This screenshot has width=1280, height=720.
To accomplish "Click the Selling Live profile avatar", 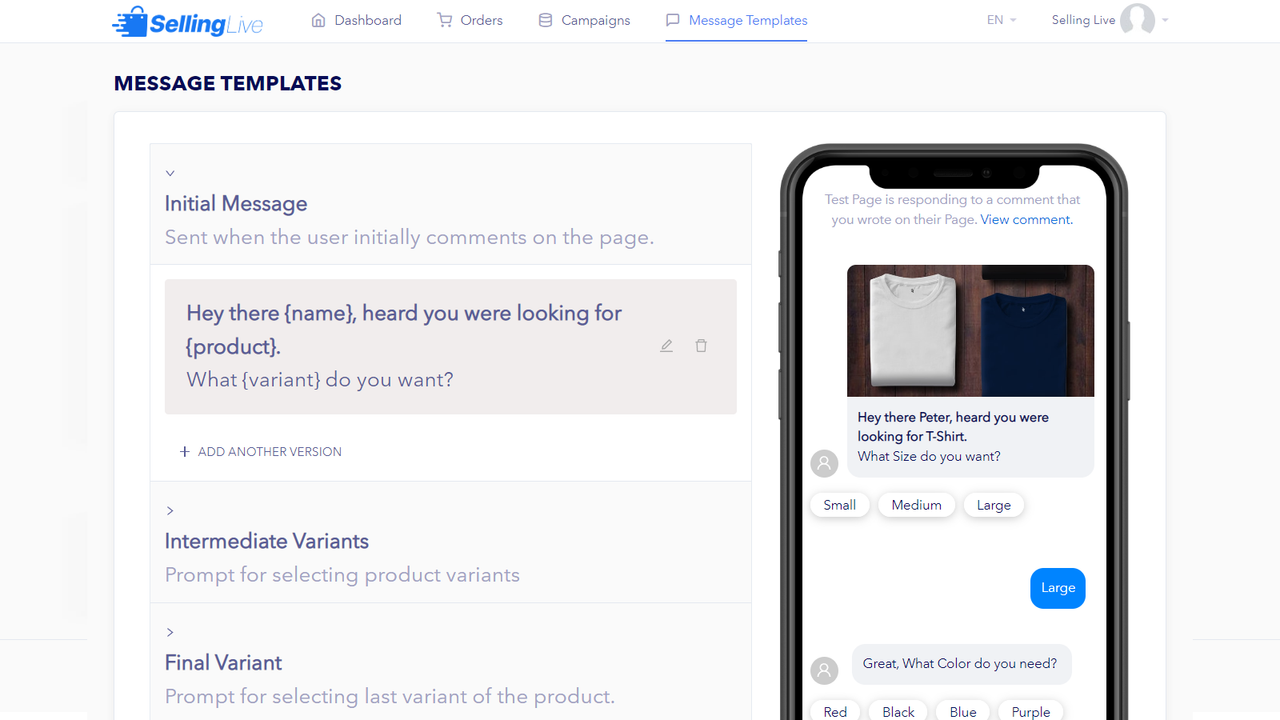I will tap(1140, 20).
